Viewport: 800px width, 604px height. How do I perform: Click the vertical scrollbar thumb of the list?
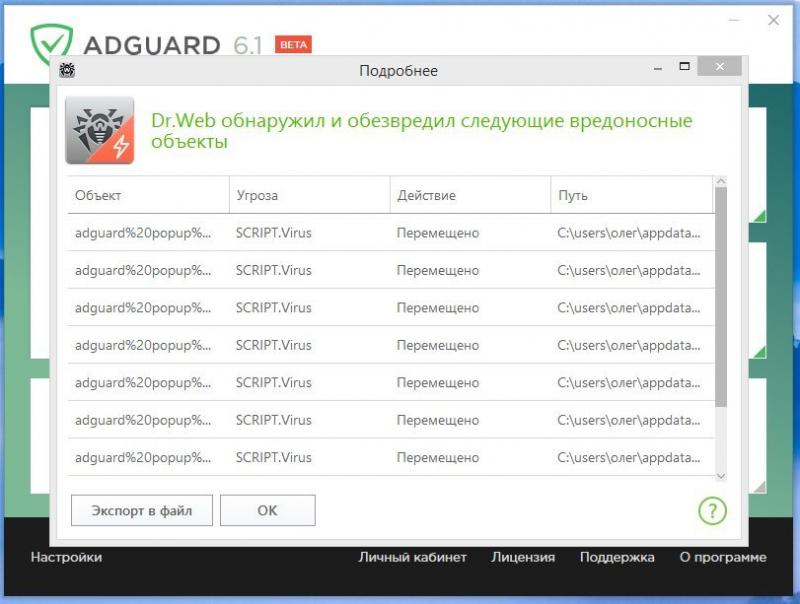pyautogui.click(x=721, y=297)
